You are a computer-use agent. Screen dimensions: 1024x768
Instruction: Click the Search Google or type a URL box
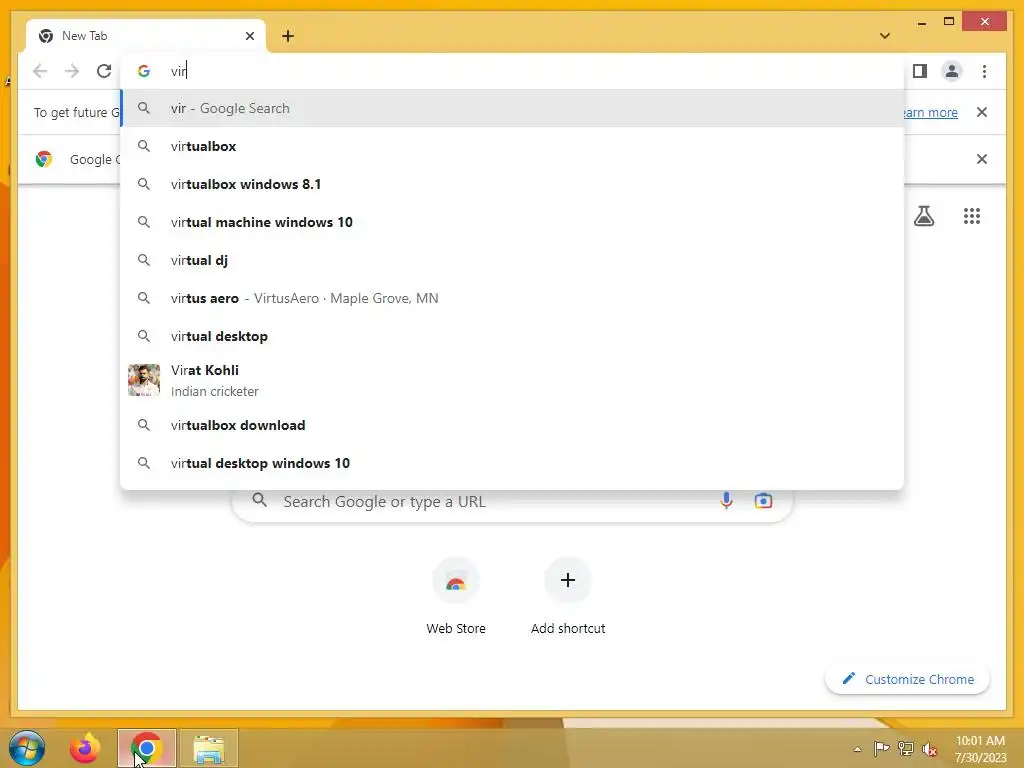pyautogui.click(x=513, y=501)
